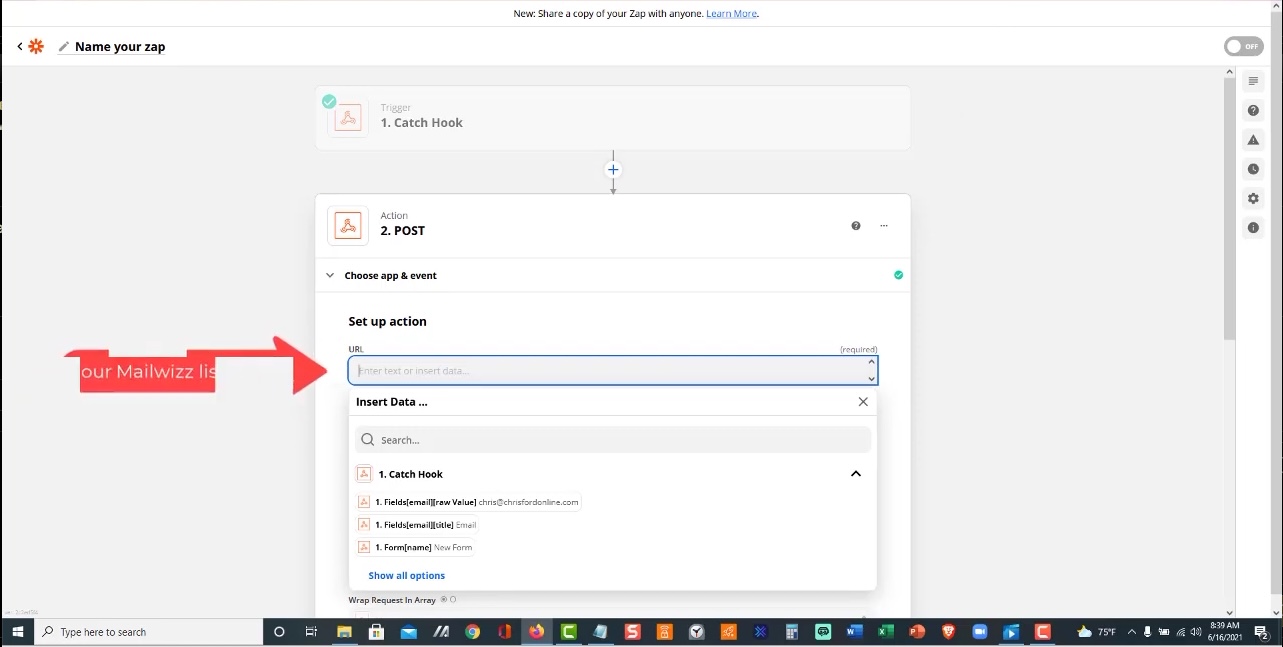The width and height of the screenshot is (1283, 647).
Task: Click 'Show all options' link
Action: tap(406, 576)
